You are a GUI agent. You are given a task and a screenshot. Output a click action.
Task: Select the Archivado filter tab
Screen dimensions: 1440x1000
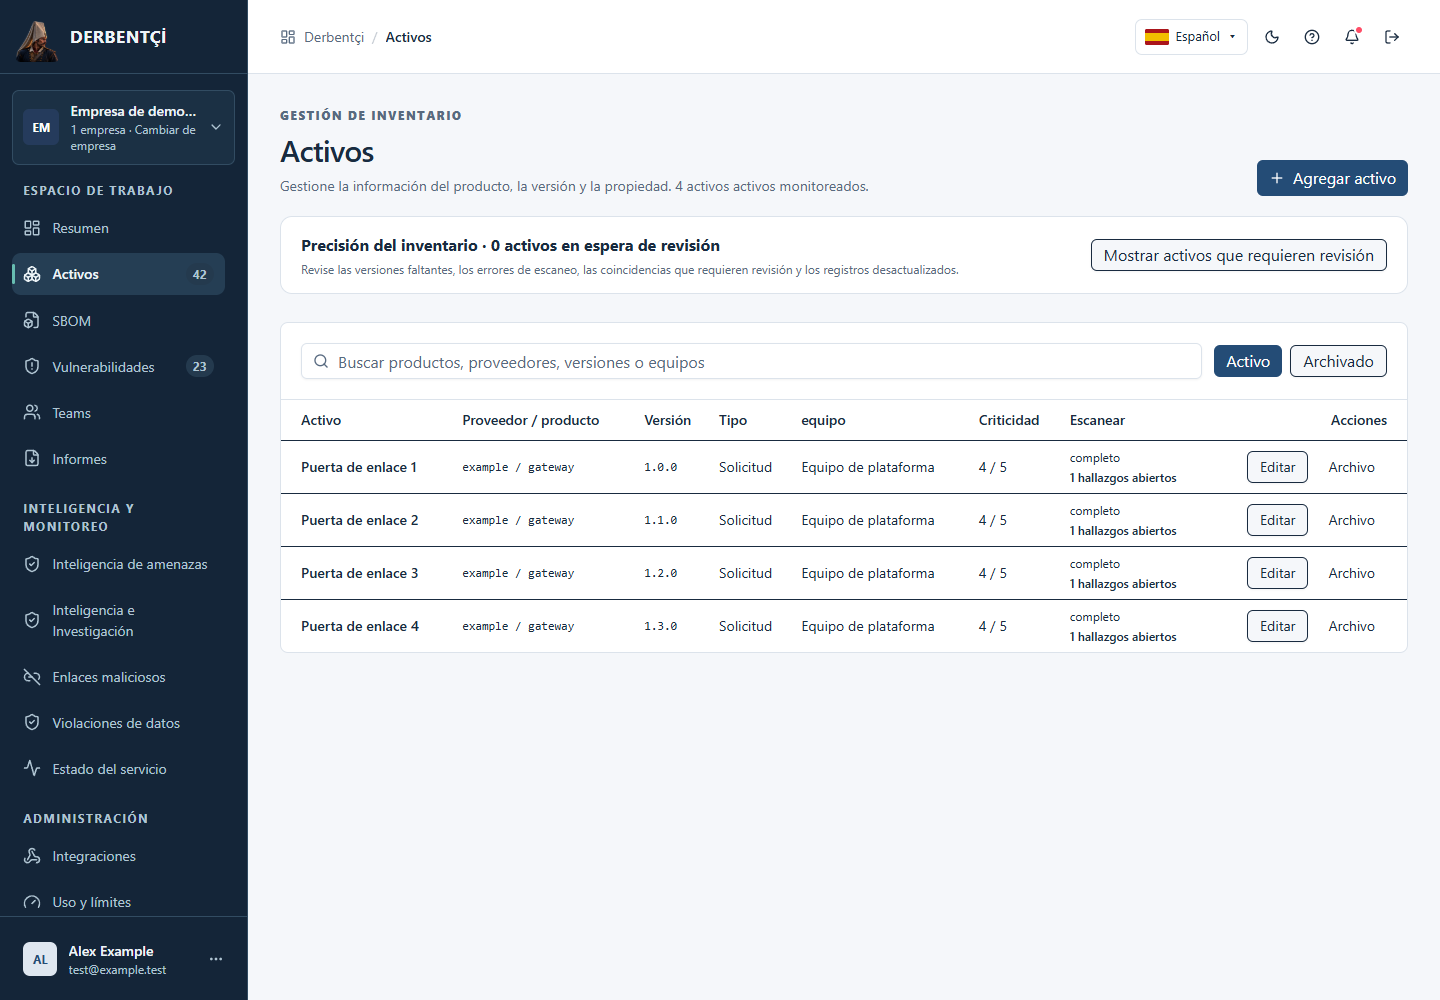pyautogui.click(x=1338, y=361)
